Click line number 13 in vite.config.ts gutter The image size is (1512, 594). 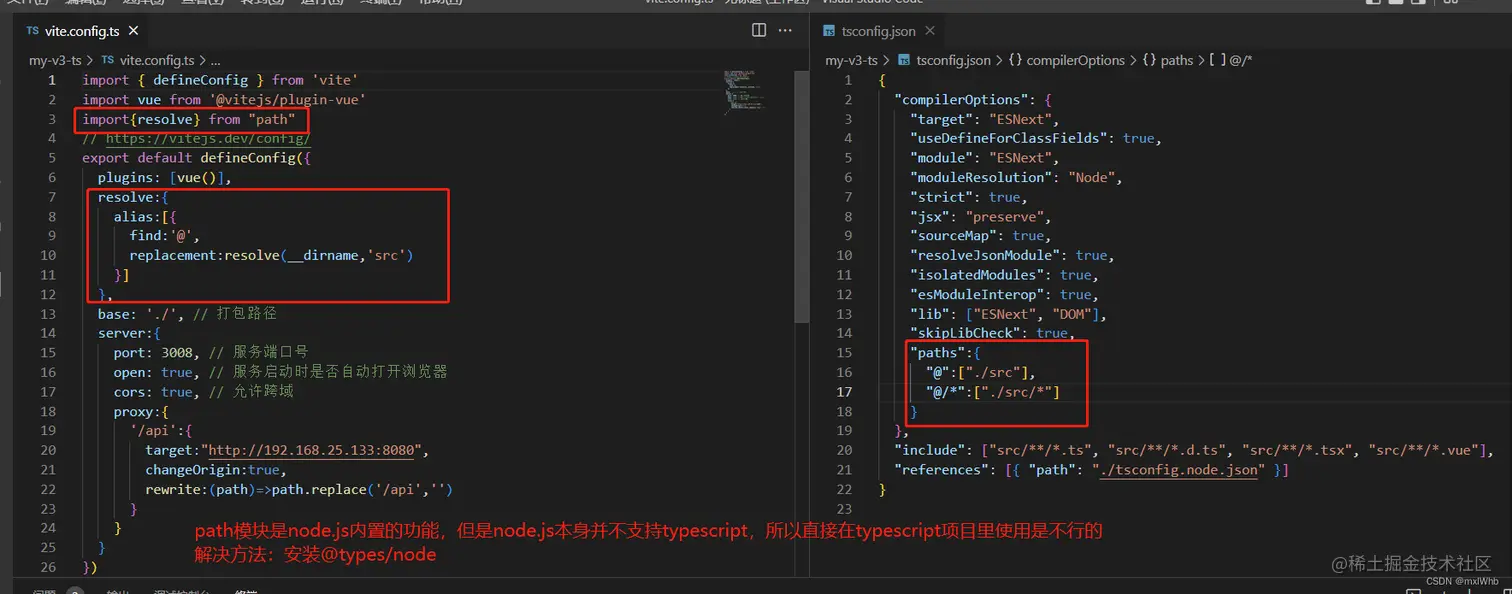click(48, 314)
